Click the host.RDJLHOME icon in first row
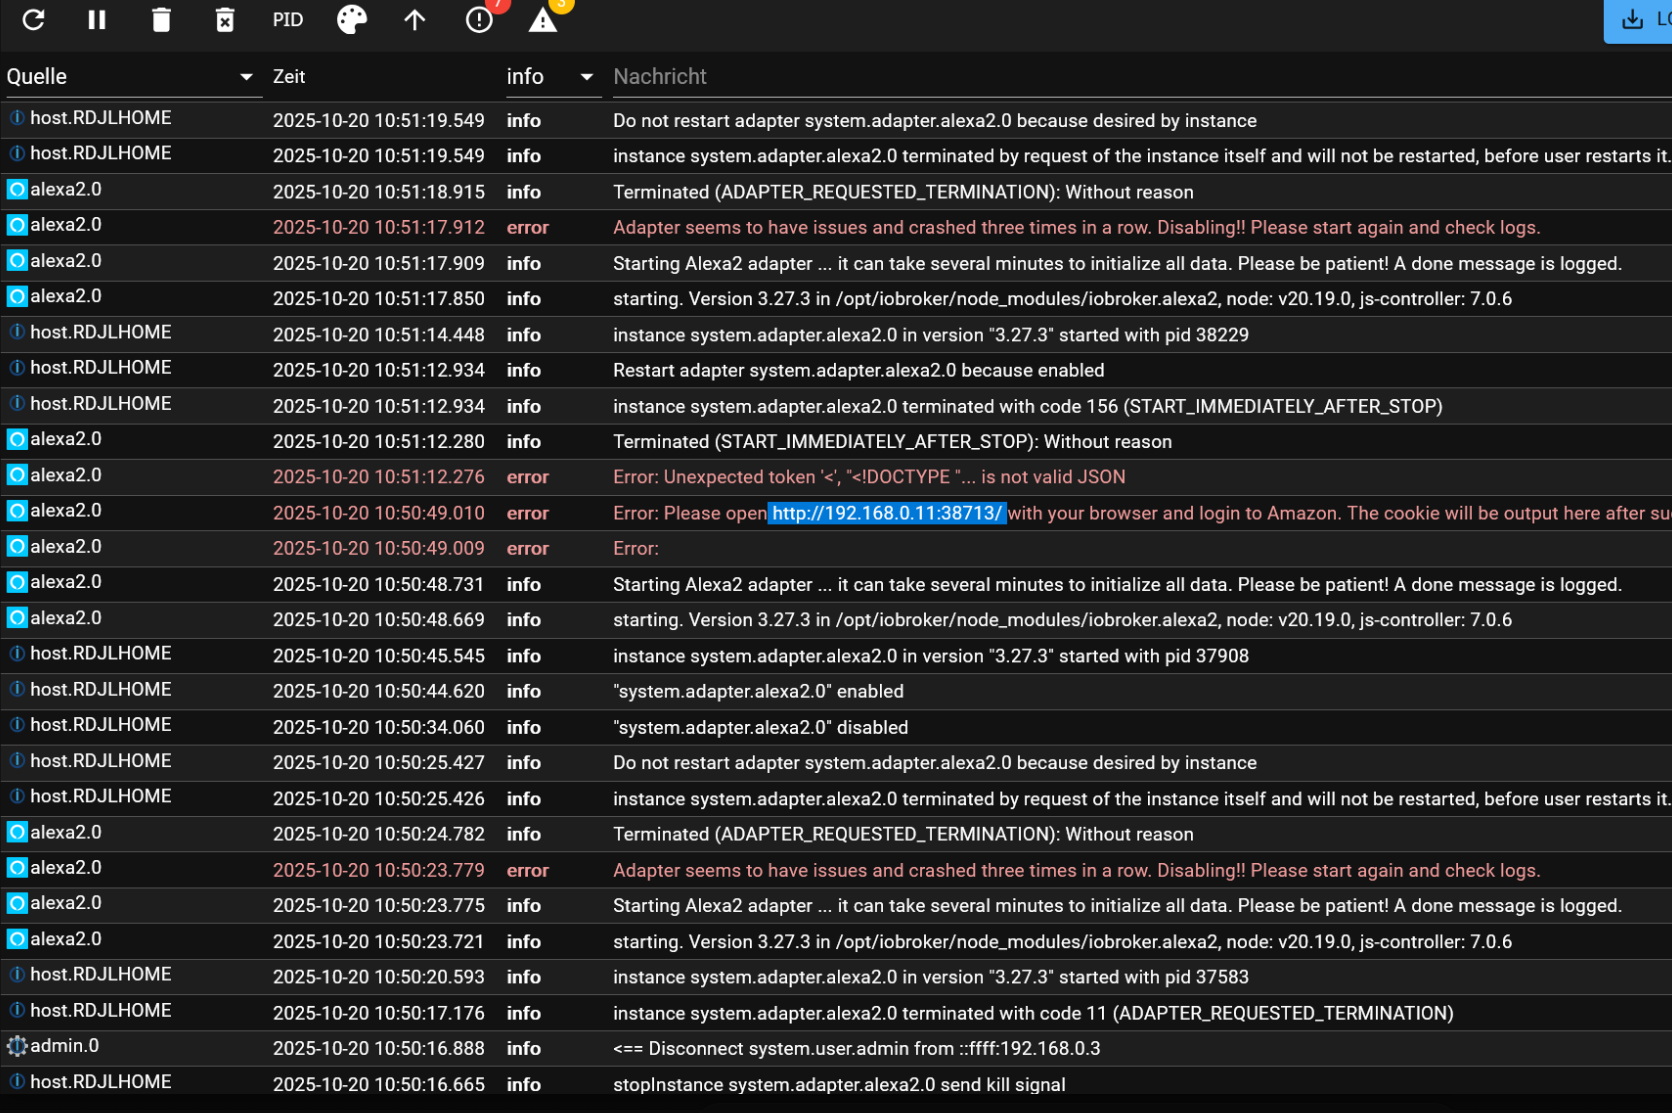Viewport: 1672px width, 1113px height. point(17,118)
